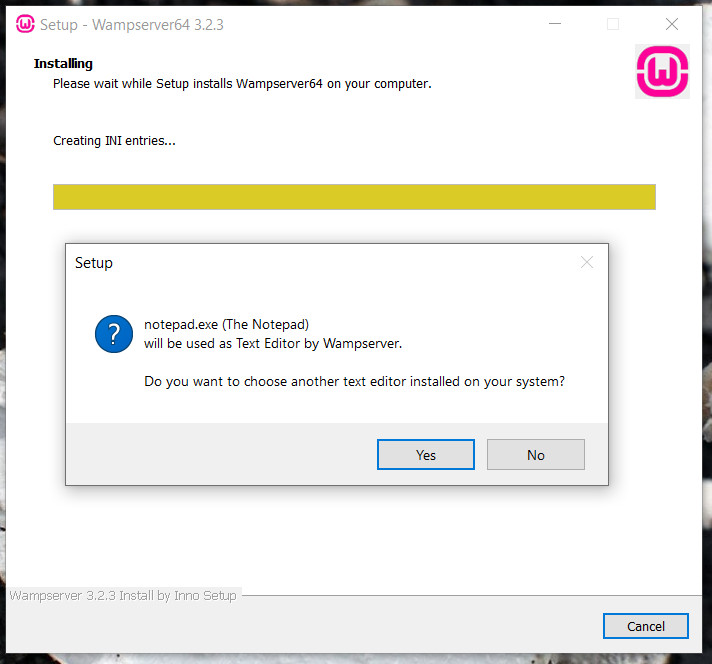Click the 'Setup' dialog title text
Viewport: 712px width, 664px height.
click(94, 263)
